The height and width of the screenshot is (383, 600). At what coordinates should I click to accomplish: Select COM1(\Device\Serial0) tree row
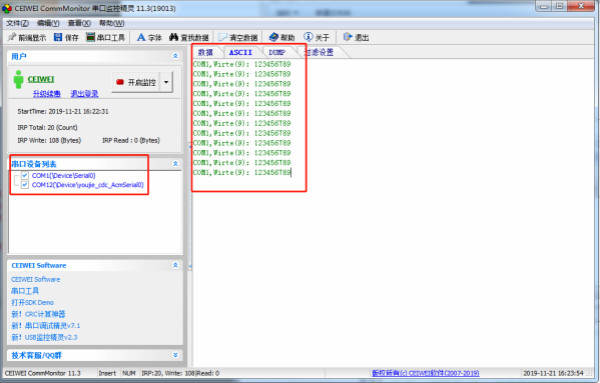point(64,176)
